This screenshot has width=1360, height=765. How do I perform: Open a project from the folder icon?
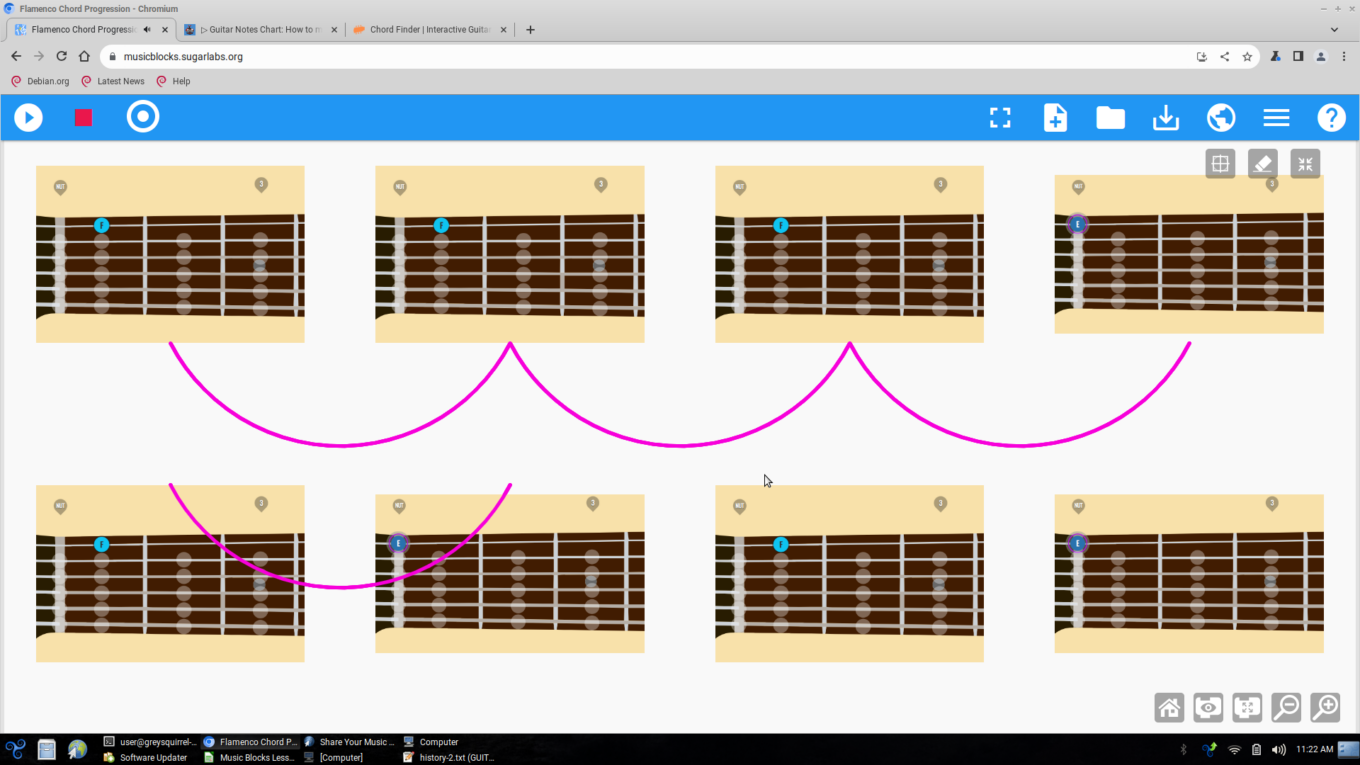pos(1110,118)
